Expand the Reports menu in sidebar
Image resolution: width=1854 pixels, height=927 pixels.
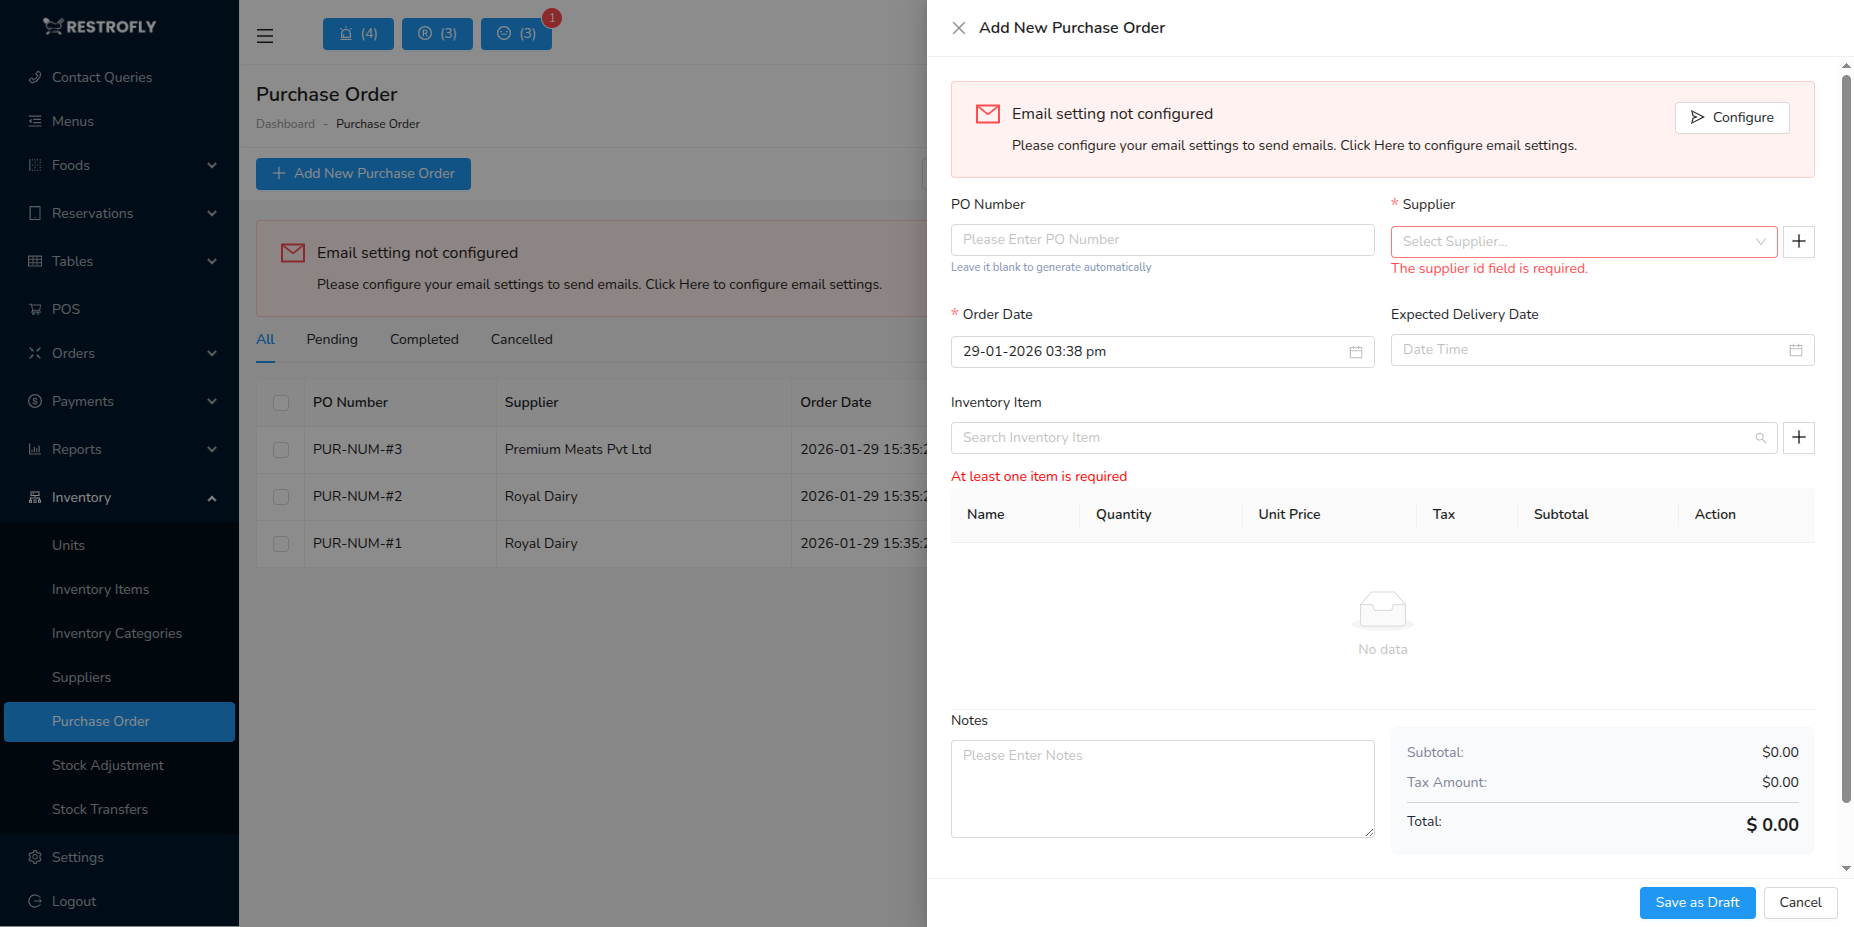tap(76, 449)
